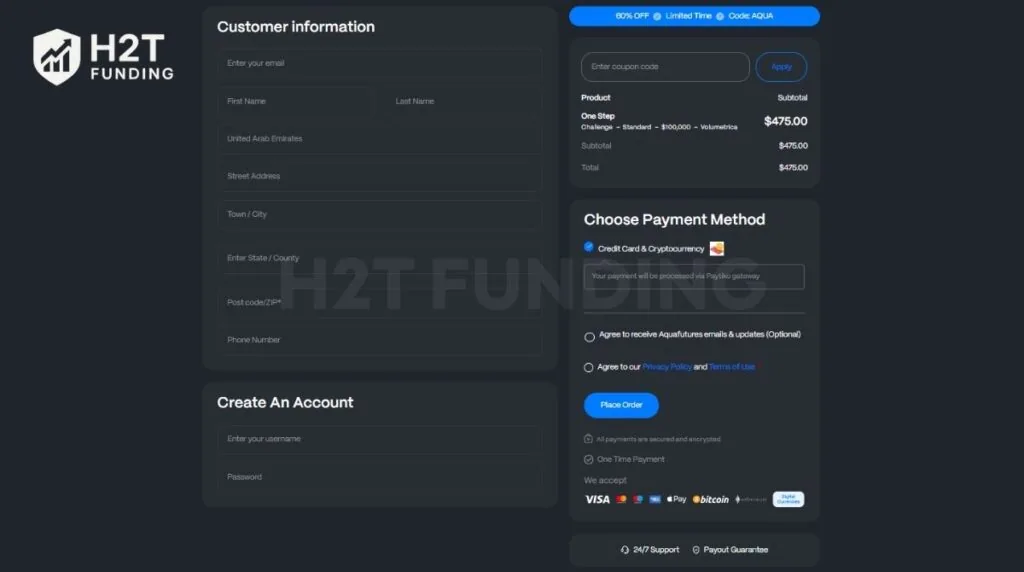Focus the Last Name field
1024x572 pixels.
[x=464, y=101]
